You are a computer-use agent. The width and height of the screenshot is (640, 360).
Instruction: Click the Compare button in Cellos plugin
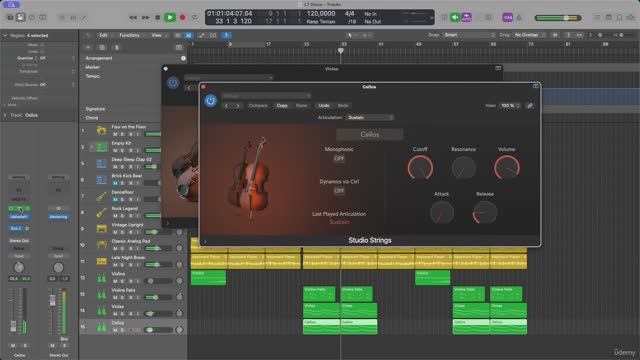[x=258, y=106]
